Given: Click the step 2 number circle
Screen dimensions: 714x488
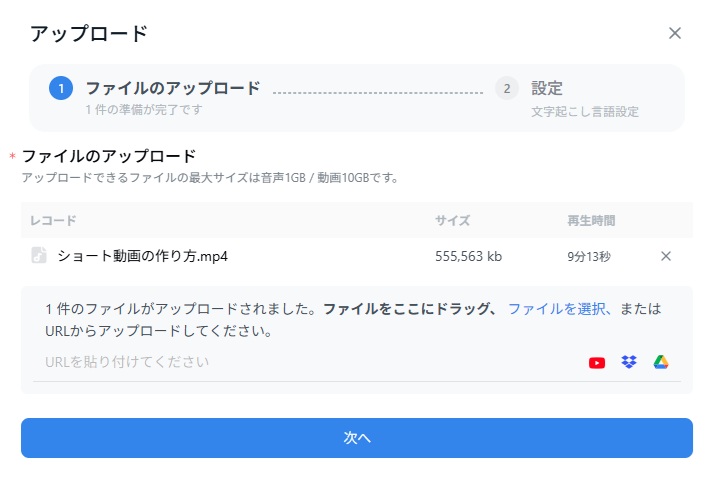Looking at the screenshot, I should 507,88.
